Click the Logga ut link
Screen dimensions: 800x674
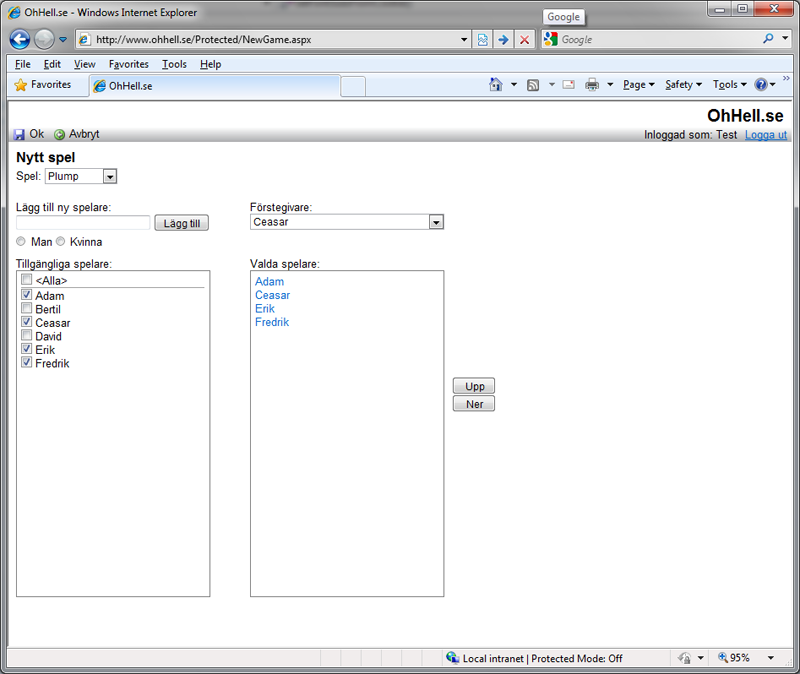point(765,135)
